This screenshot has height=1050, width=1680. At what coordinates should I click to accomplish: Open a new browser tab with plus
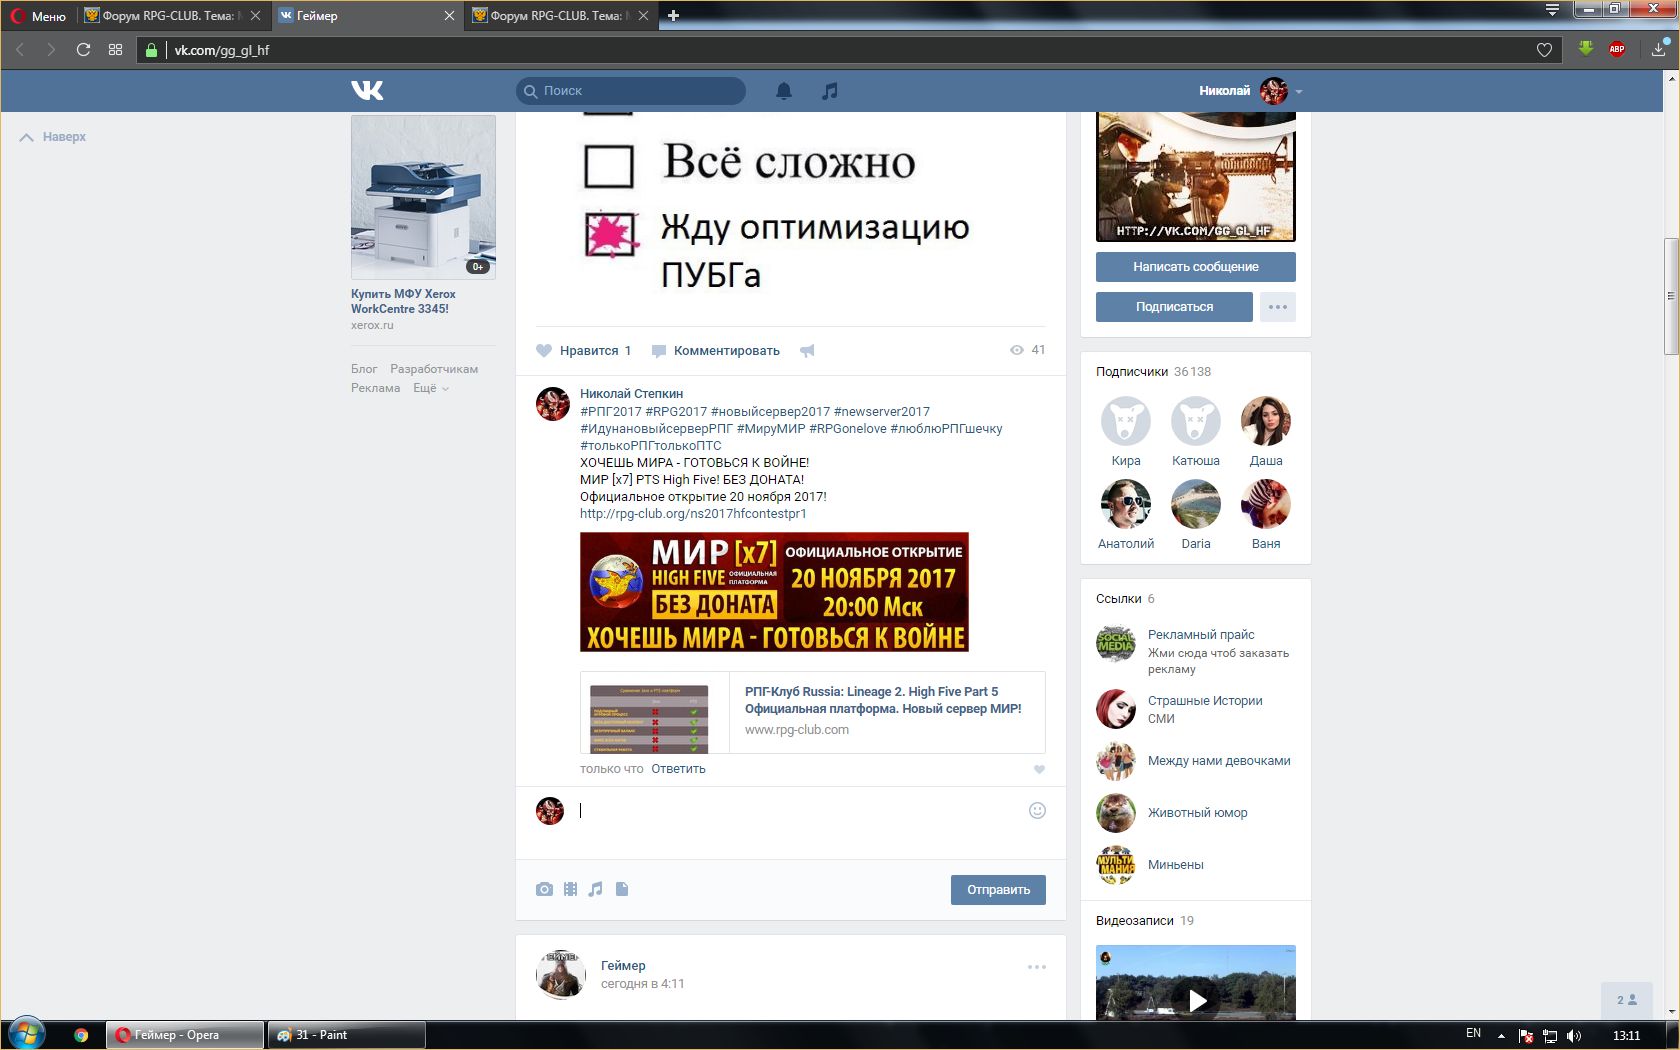pos(673,15)
